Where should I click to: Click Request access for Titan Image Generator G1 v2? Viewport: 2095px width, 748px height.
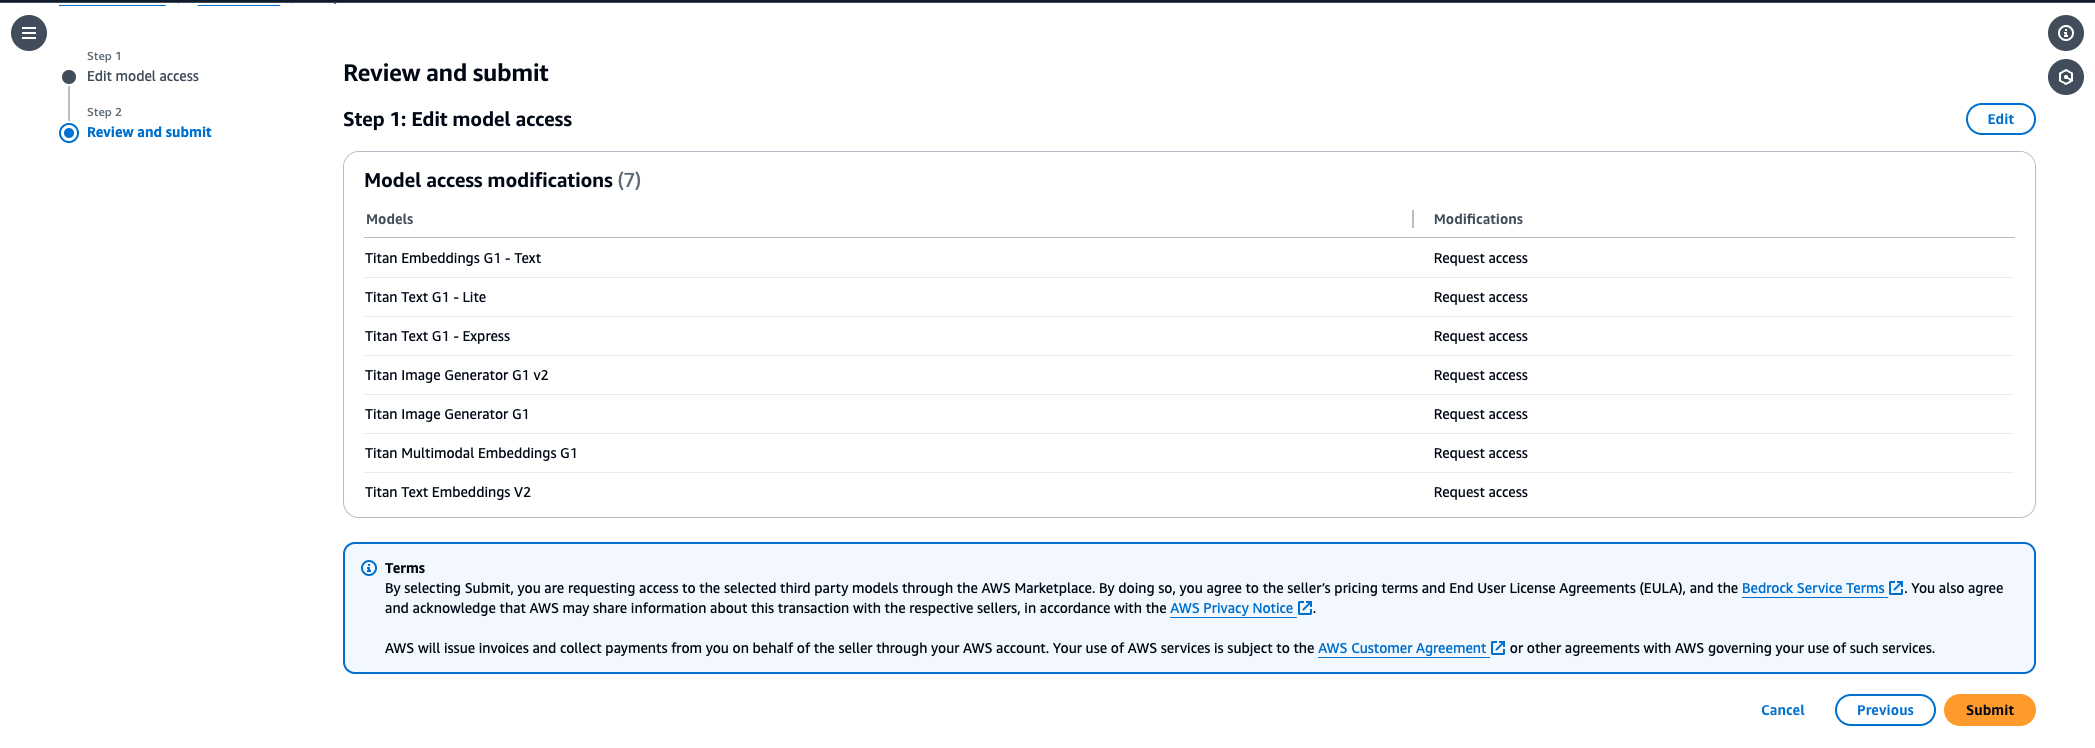[1480, 375]
